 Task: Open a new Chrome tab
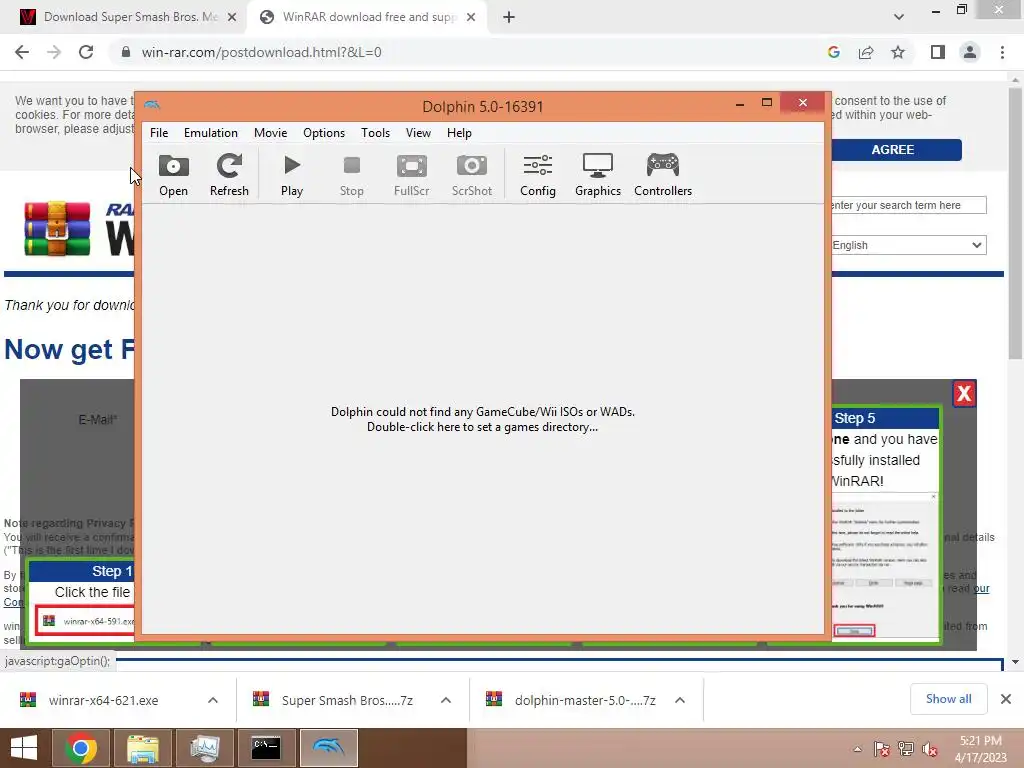tap(509, 18)
